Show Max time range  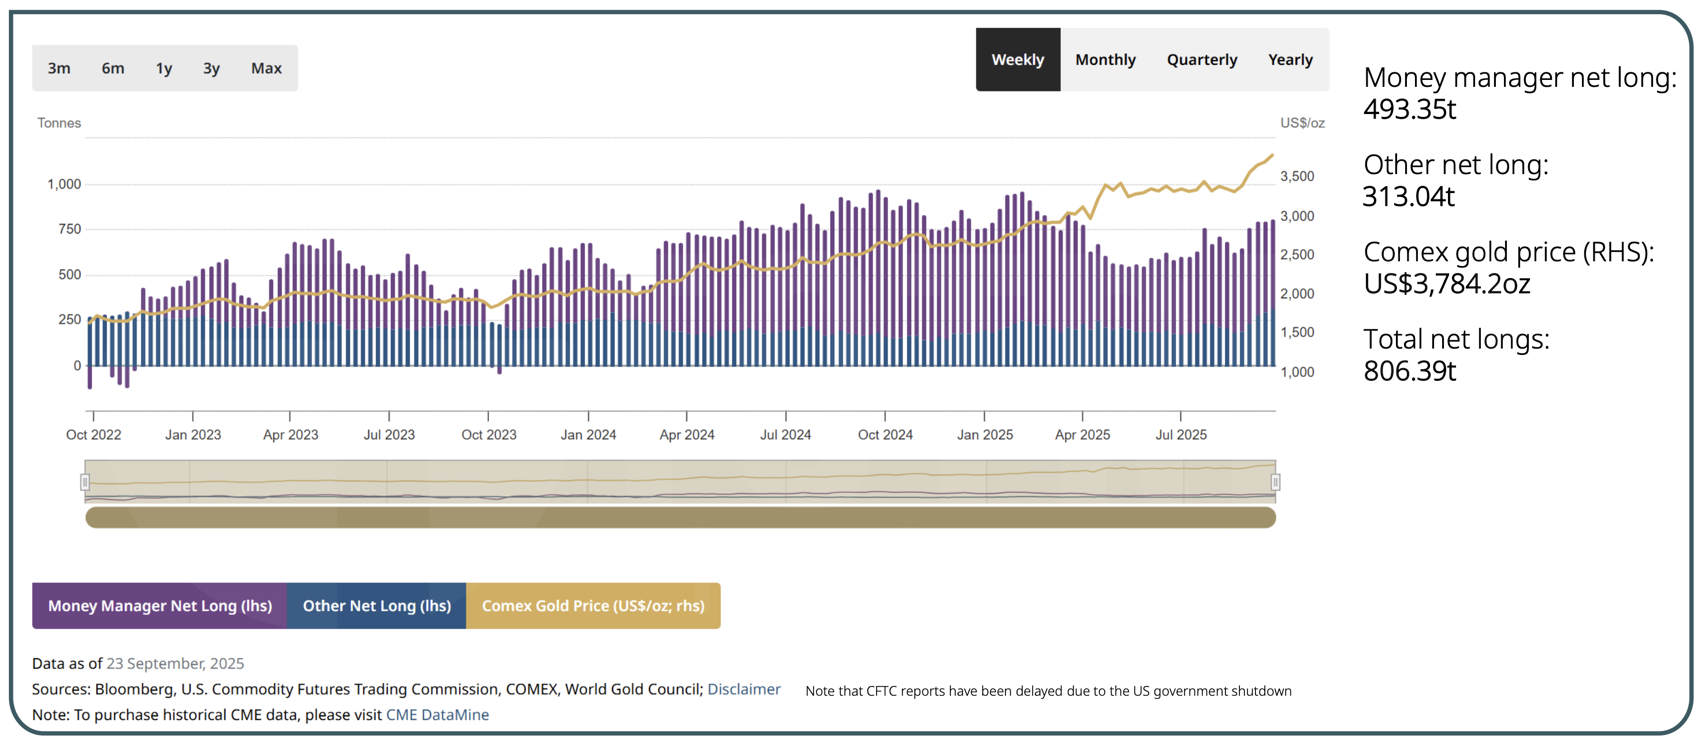[x=266, y=68]
